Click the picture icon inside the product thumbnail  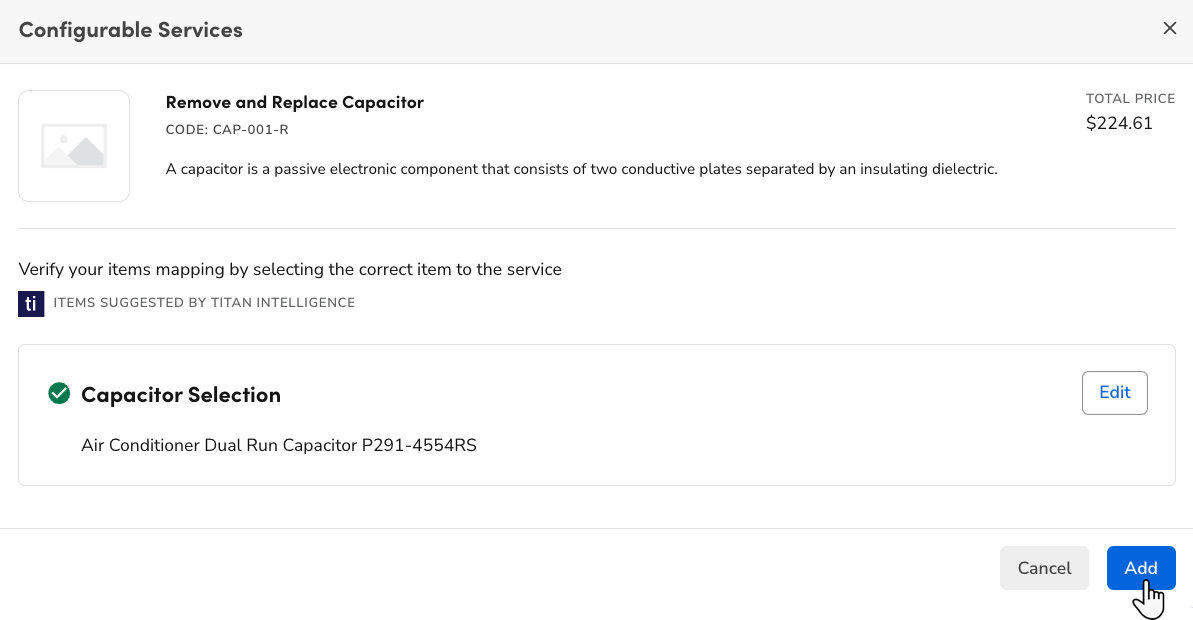pos(74,145)
